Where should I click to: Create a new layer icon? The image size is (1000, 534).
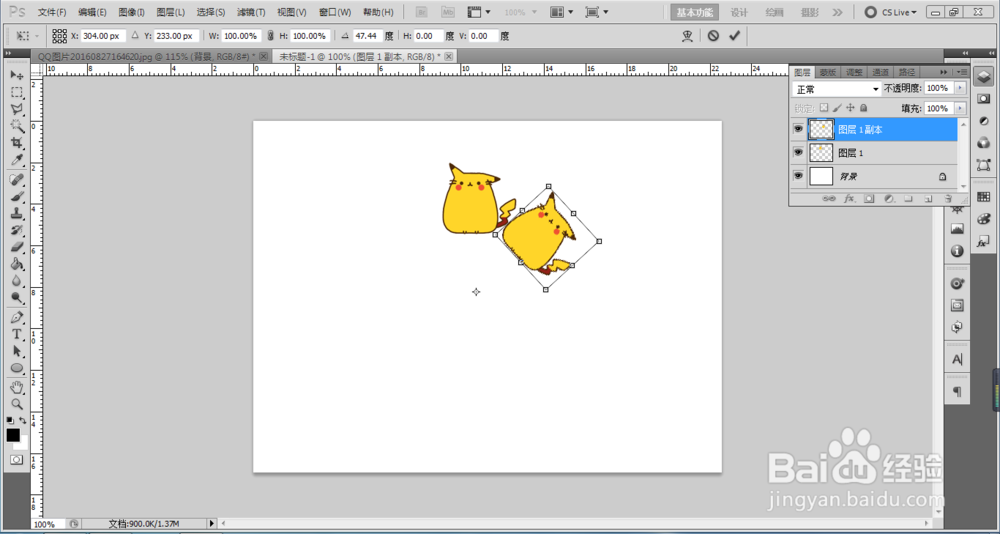(929, 199)
